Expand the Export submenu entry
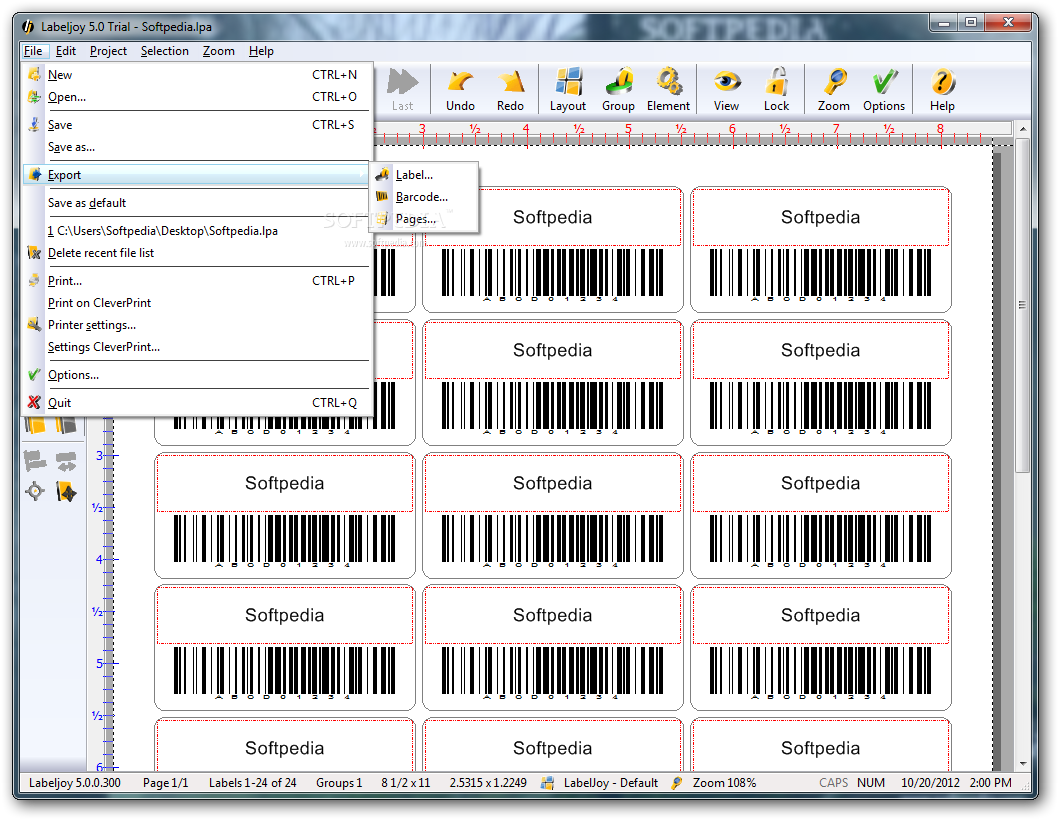1059x820 pixels. click(197, 175)
